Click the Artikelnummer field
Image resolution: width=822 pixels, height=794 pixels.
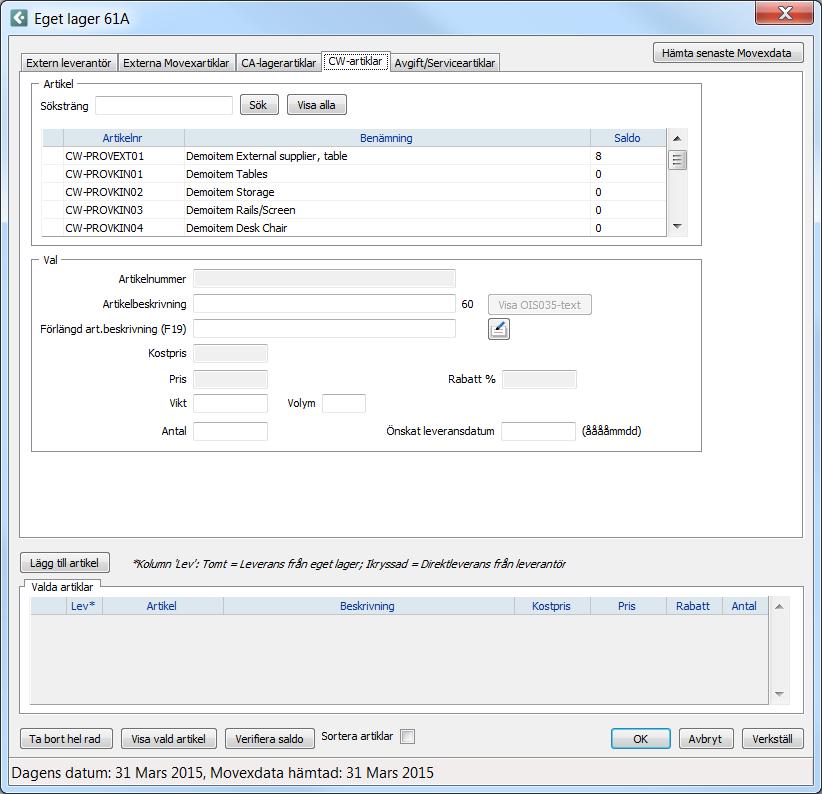pos(324,279)
